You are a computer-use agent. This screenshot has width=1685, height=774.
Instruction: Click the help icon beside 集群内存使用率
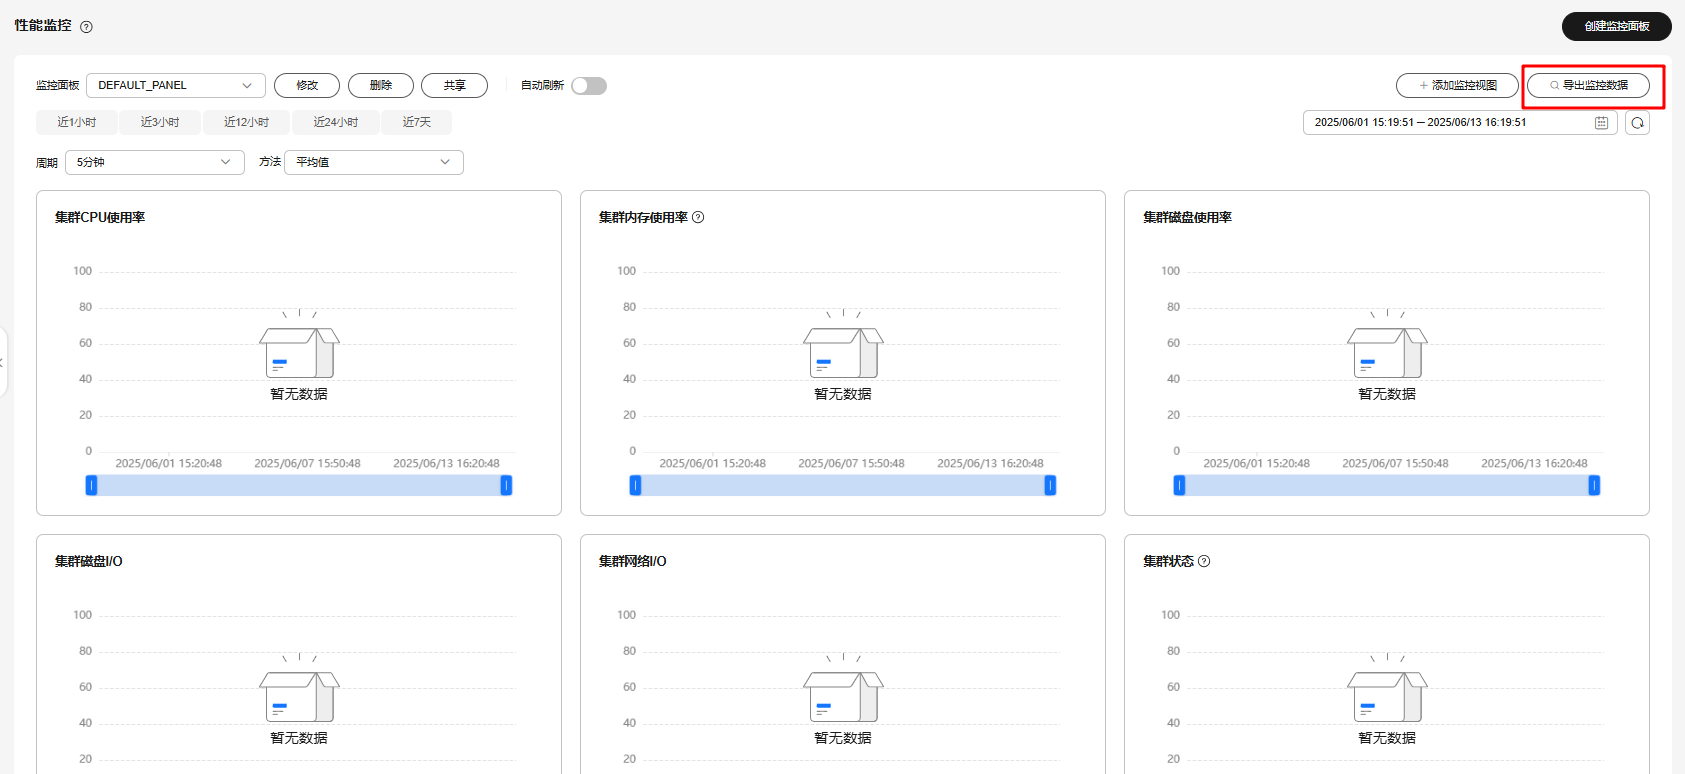(698, 217)
